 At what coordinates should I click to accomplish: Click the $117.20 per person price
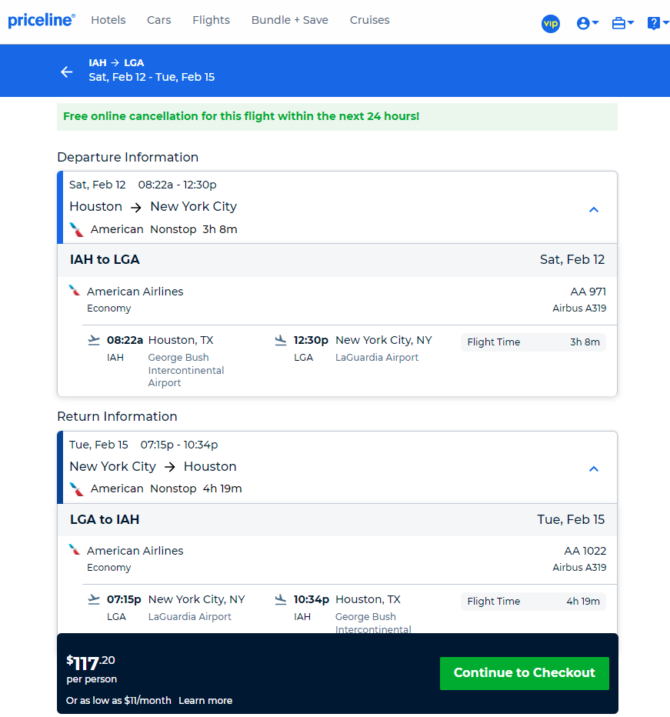(91, 669)
